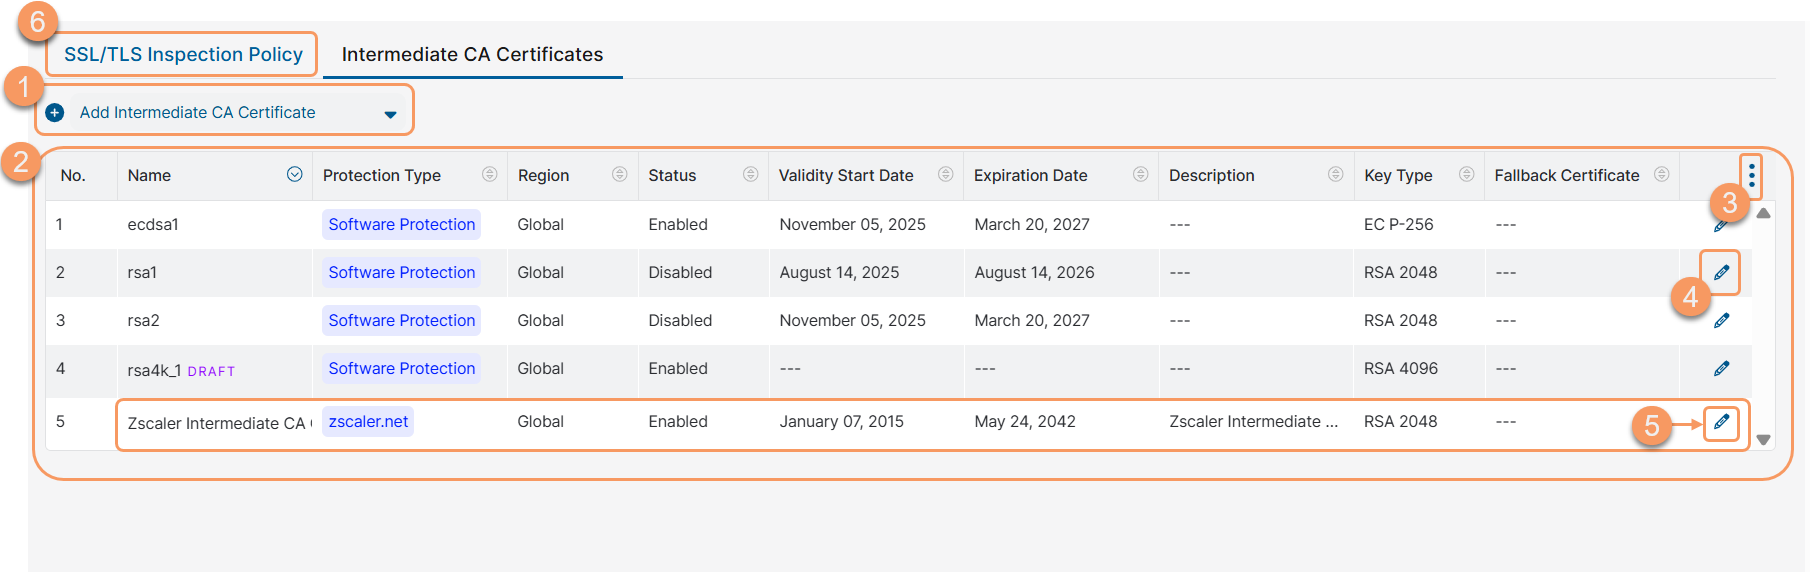Click plus icon to add certificate
The image size is (1810, 572).
click(x=55, y=113)
